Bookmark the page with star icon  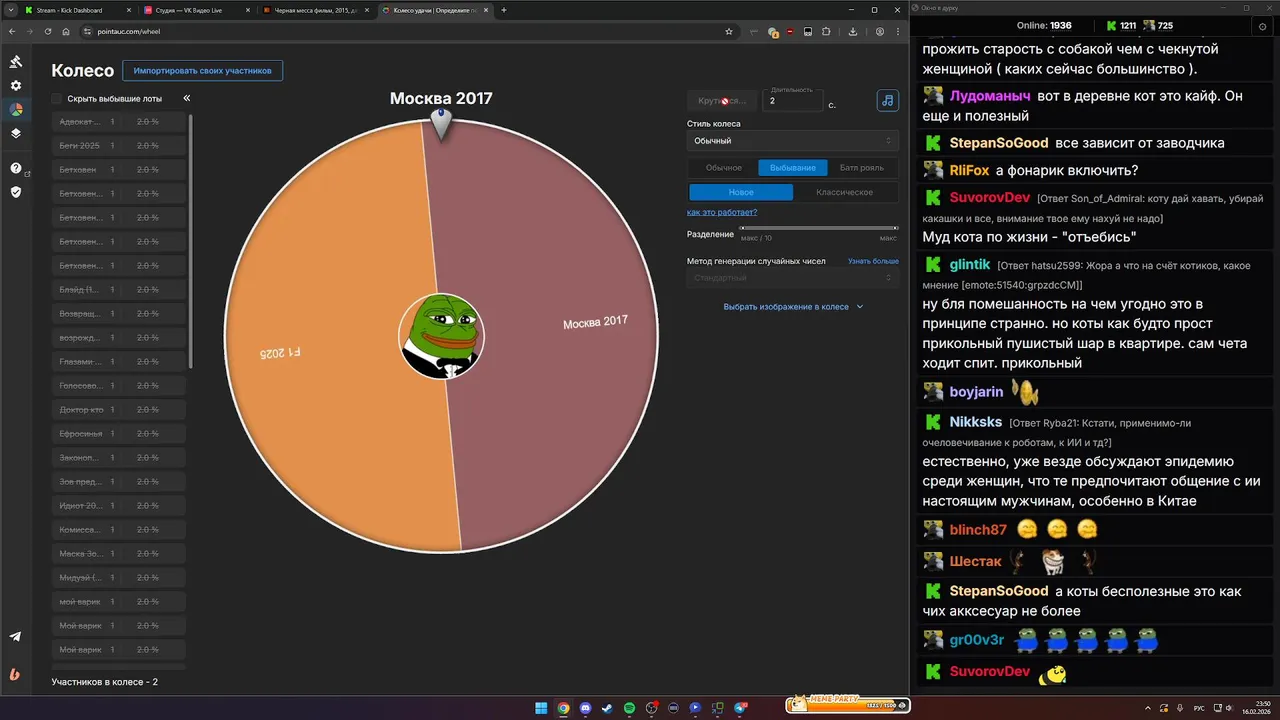[x=729, y=31]
